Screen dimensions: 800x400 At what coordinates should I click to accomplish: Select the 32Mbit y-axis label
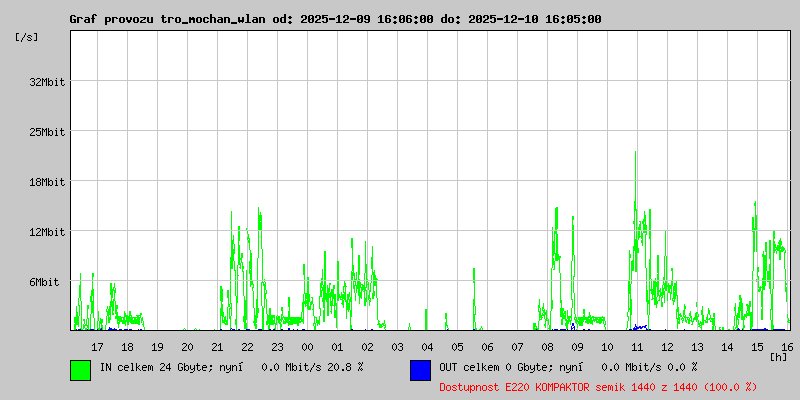coord(47,82)
